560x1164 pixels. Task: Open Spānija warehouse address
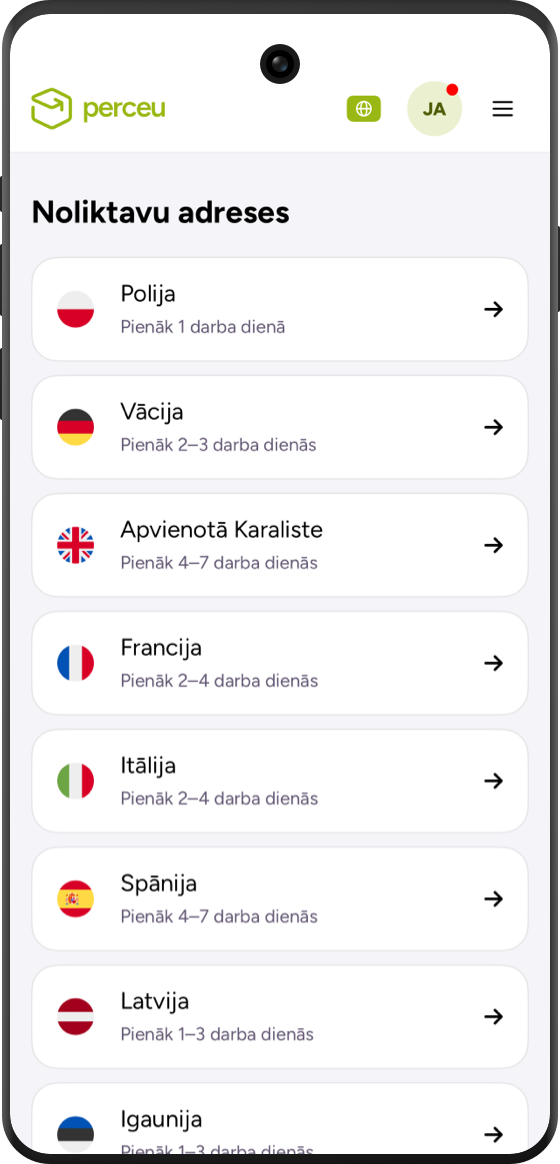(x=280, y=899)
